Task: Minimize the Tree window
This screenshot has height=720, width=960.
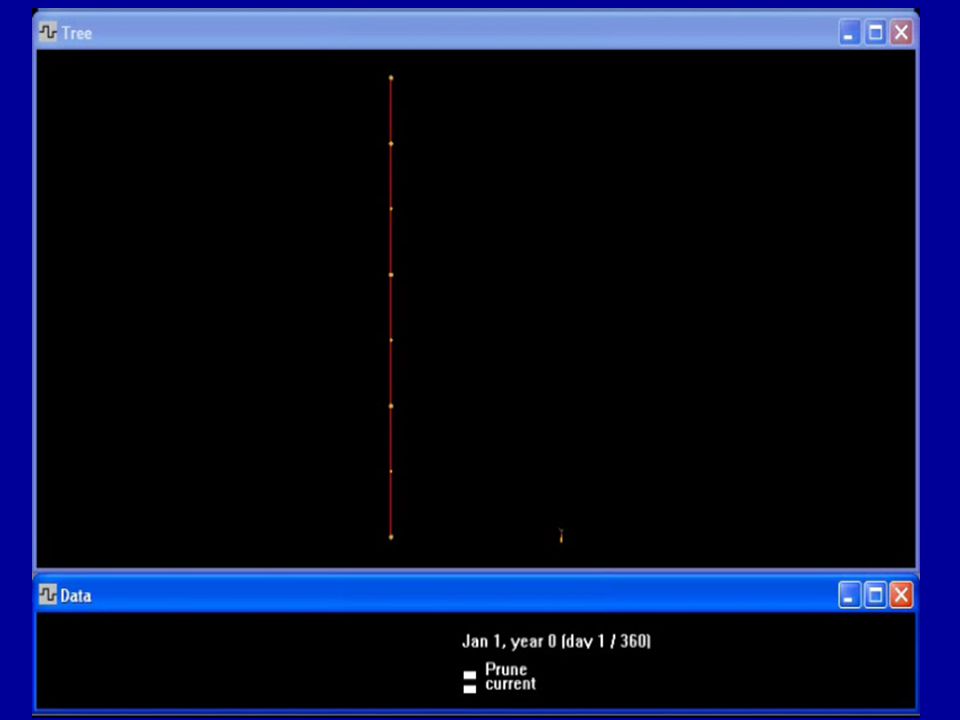Action: click(849, 32)
